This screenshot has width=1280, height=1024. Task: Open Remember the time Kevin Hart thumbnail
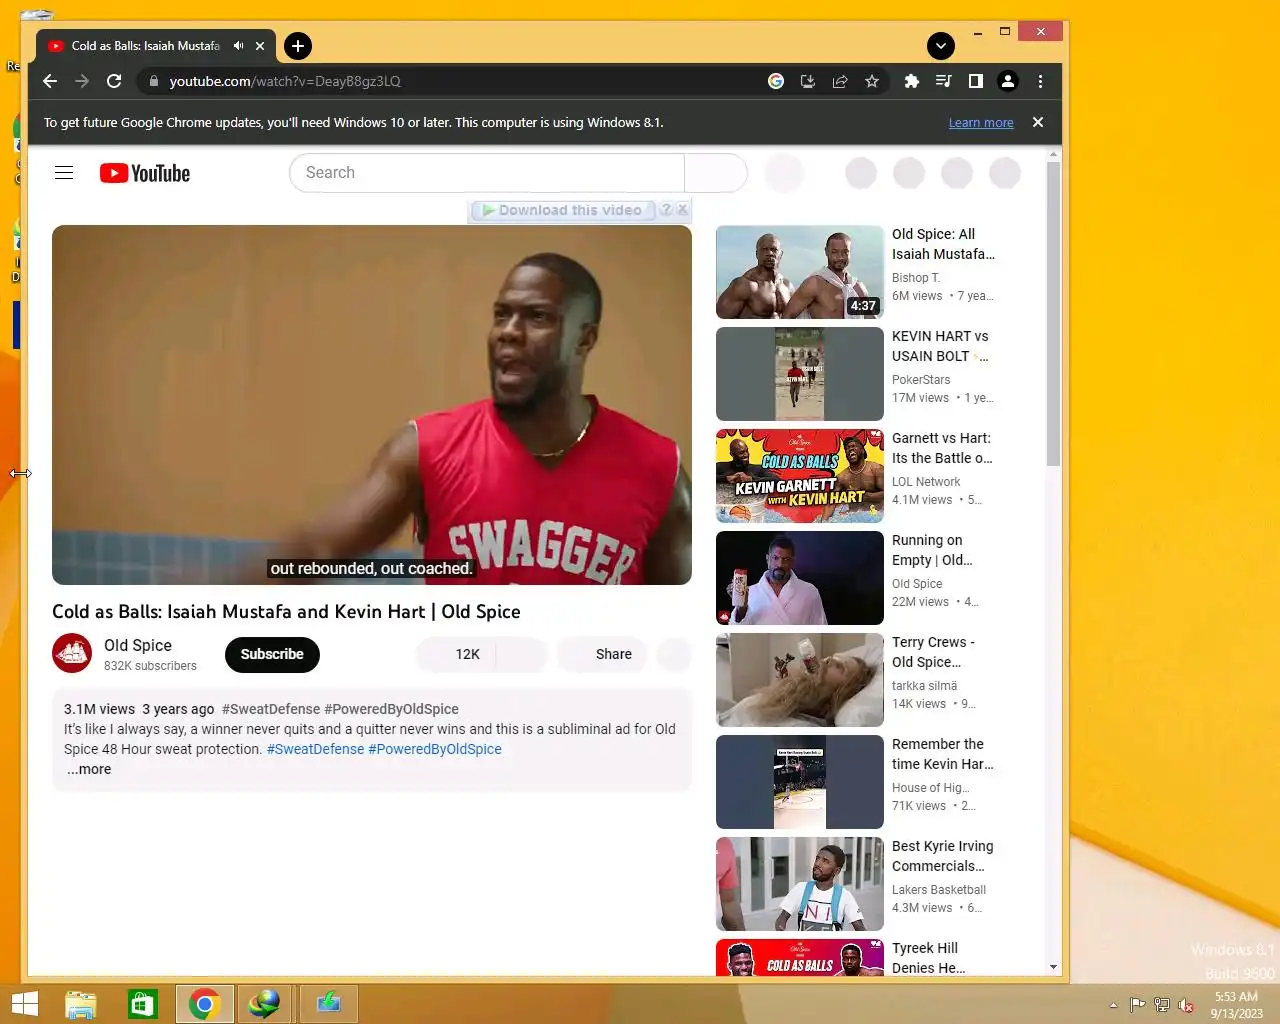800,782
